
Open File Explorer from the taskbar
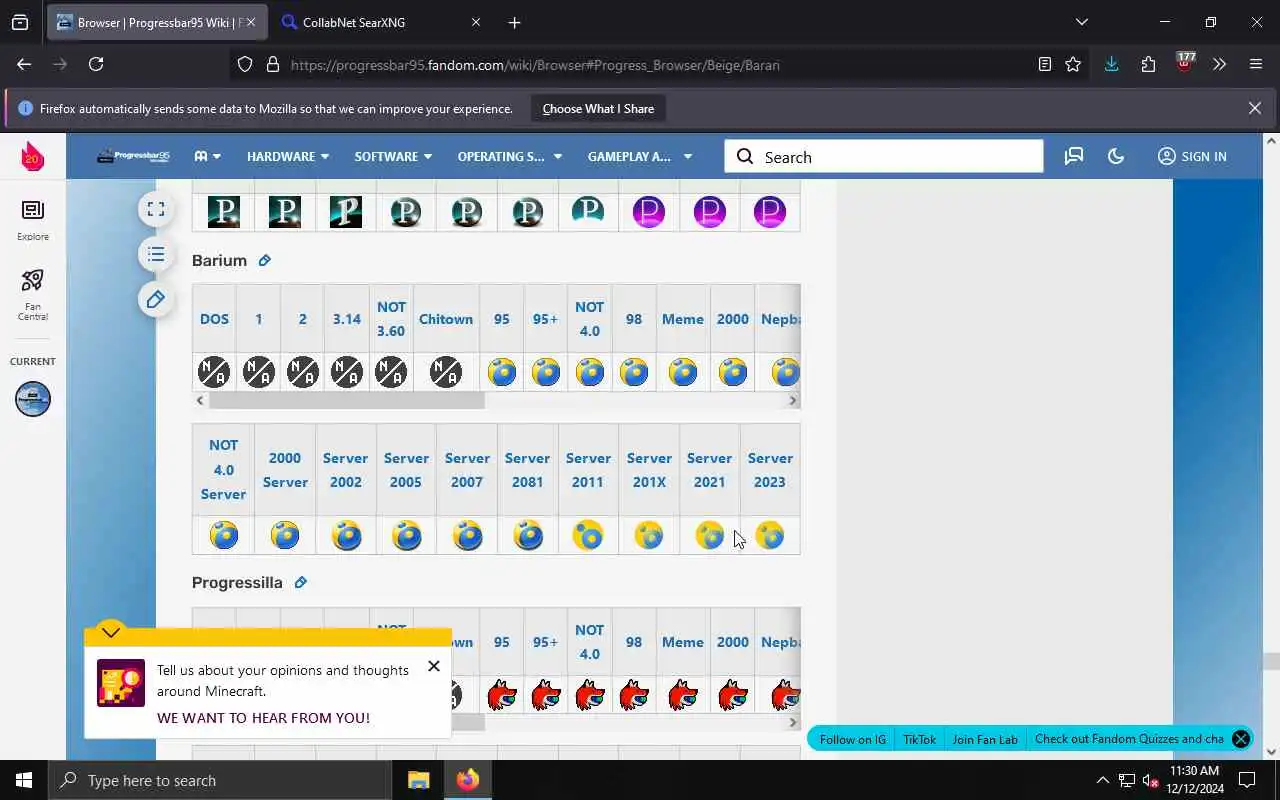pos(418,780)
